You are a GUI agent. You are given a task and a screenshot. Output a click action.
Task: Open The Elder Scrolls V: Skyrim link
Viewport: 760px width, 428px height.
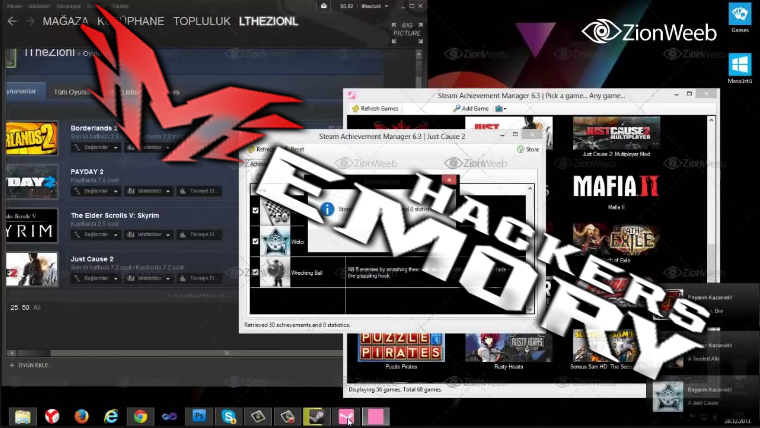[115, 215]
